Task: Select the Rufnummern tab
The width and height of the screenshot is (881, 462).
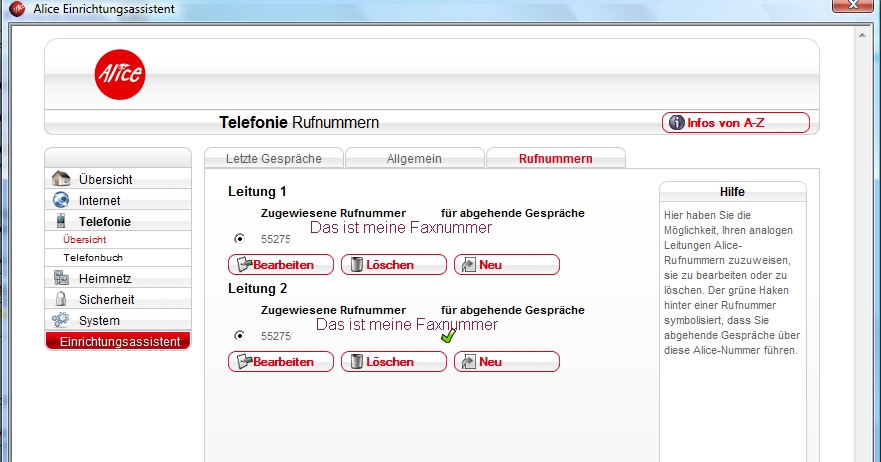Action: click(555, 158)
